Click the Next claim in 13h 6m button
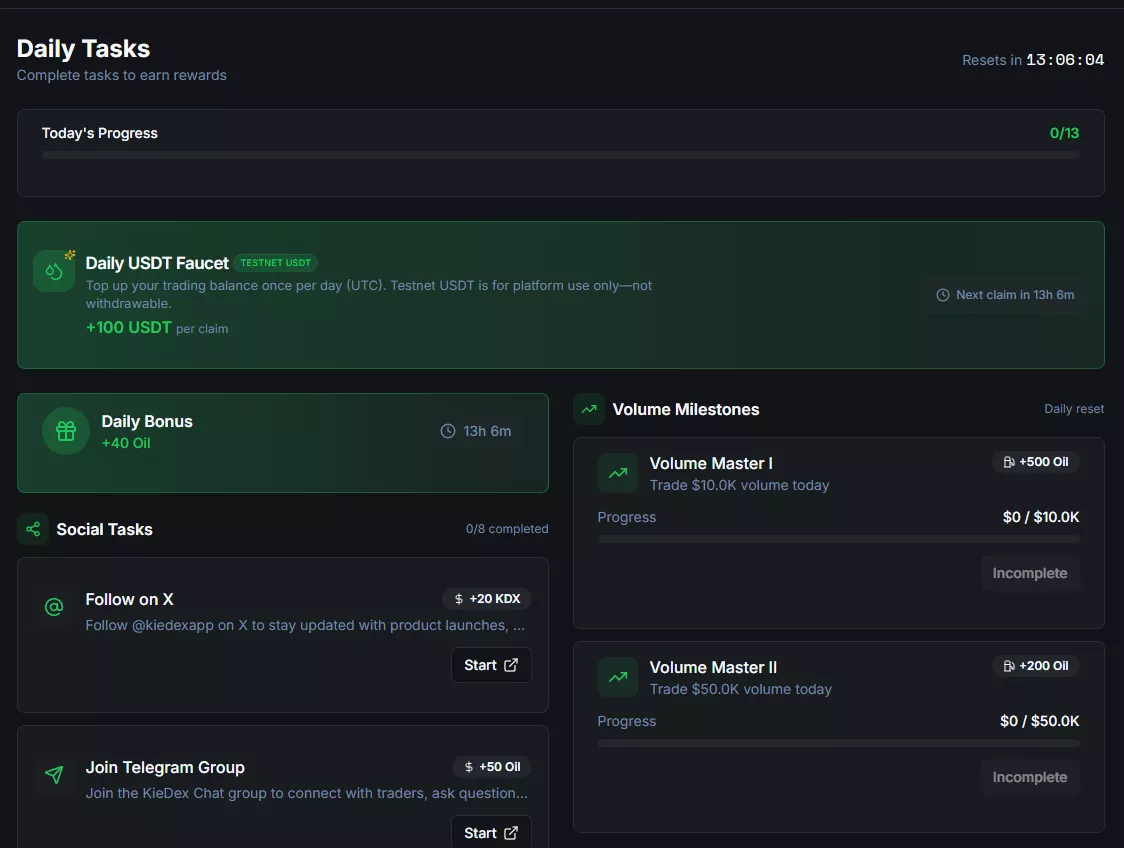1124x848 pixels. click(1005, 295)
